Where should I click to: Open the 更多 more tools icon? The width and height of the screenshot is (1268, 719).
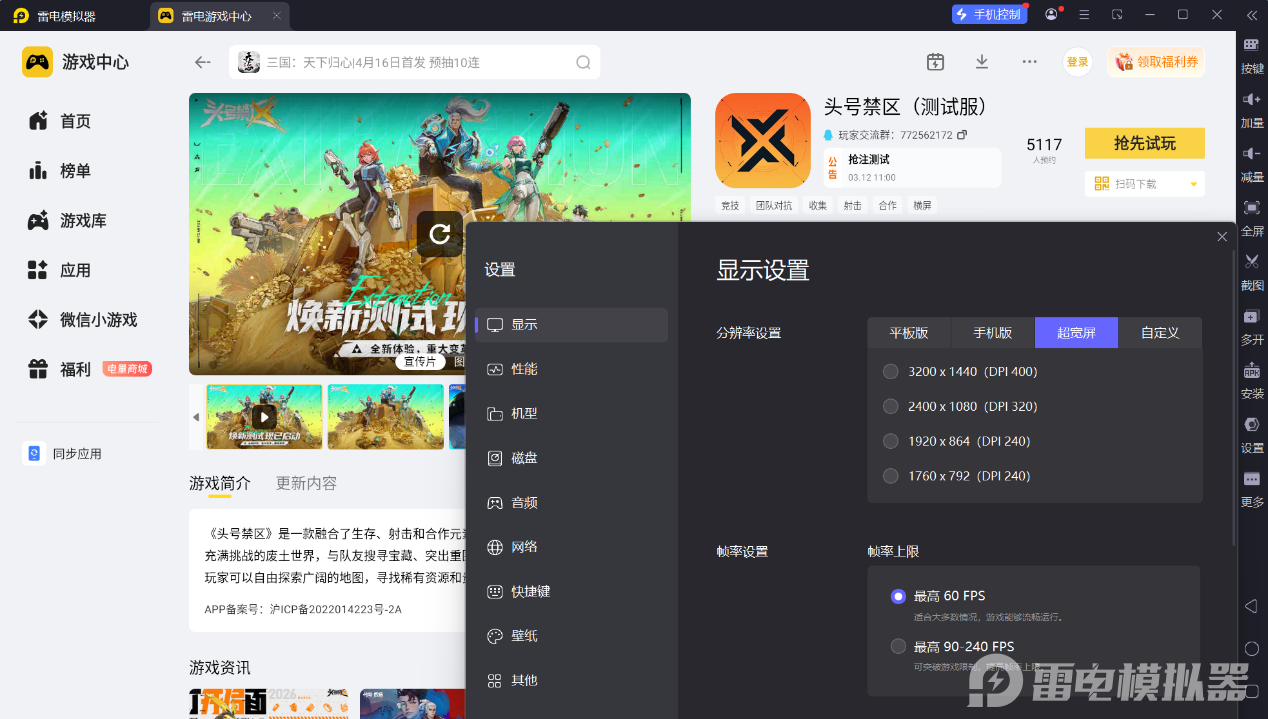pyautogui.click(x=1252, y=479)
